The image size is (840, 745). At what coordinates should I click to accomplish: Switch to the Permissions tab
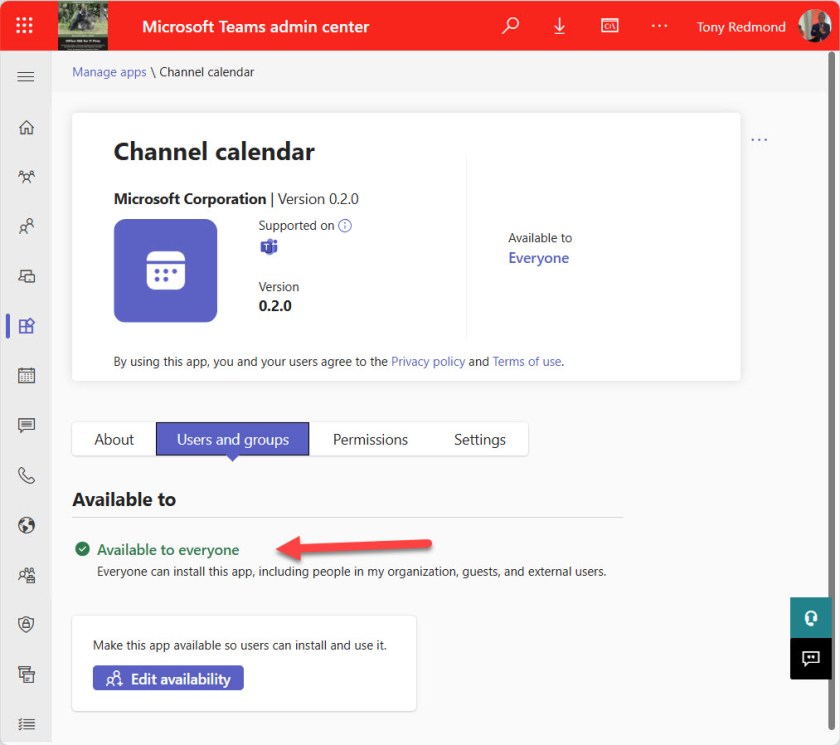pyautogui.click(x=370, y=439)
